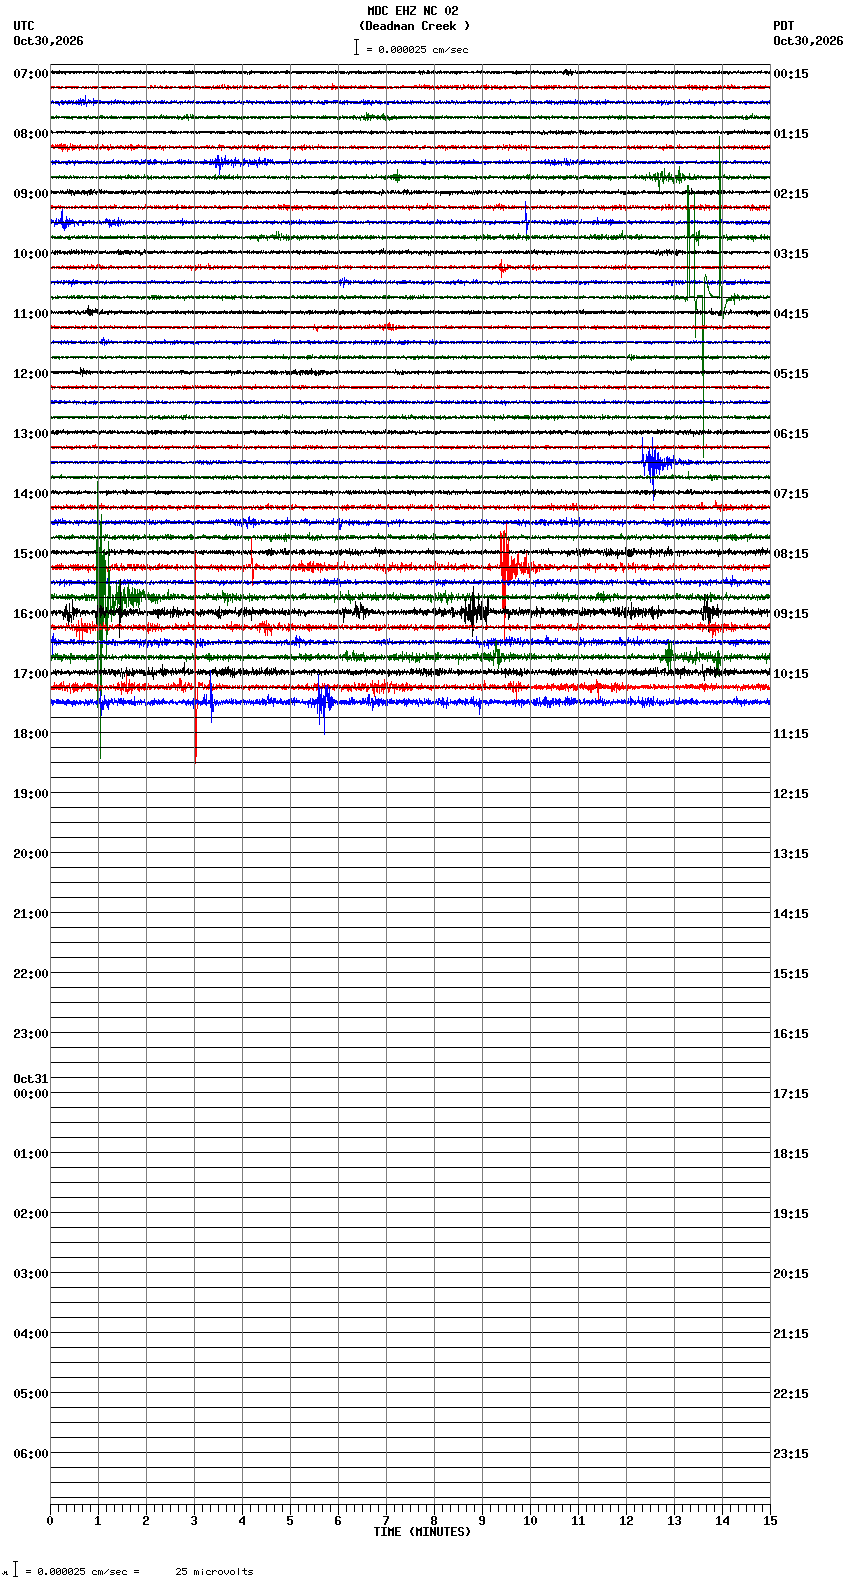Click the 15:15 PDT time label
Image resolution: width=850 pixels, height=1584 pixels.
(x=791, y=973)
